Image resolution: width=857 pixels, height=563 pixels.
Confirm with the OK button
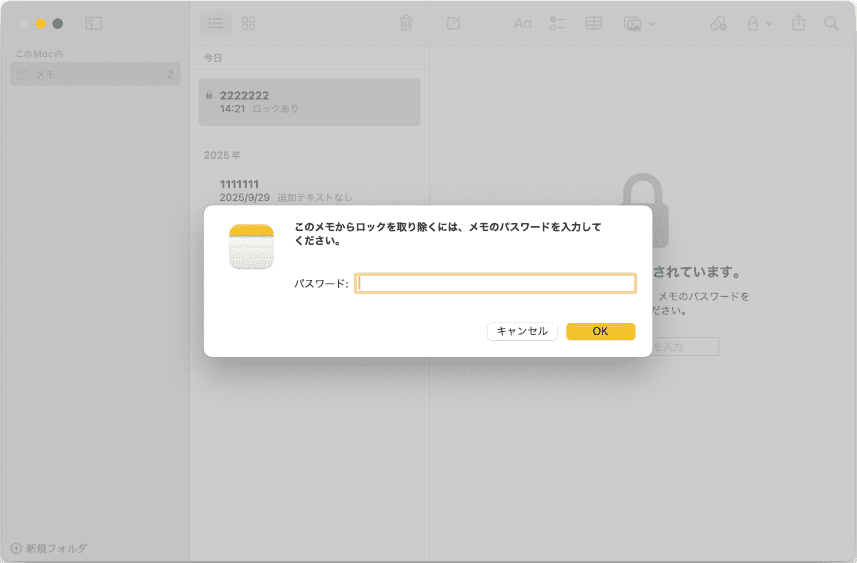(x=600, y=331)
